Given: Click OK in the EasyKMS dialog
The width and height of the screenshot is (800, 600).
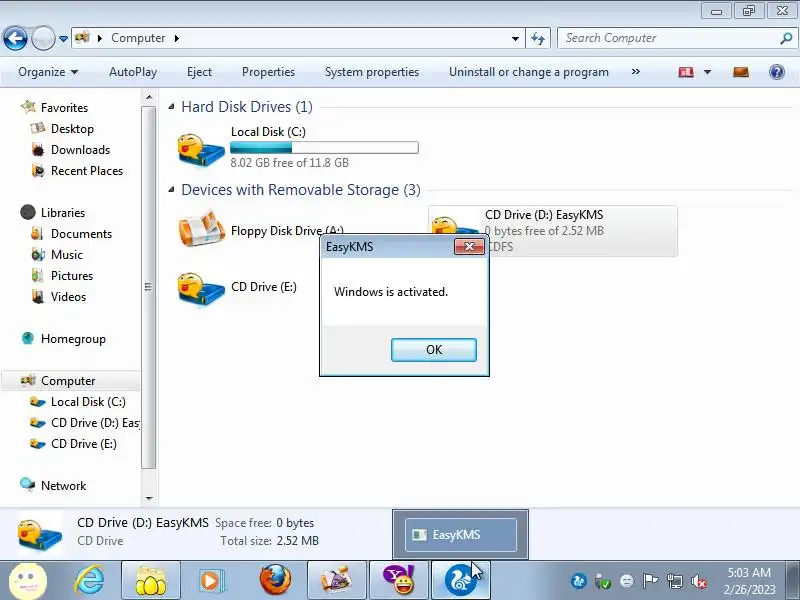Looking at the screenshot, I should coord(434,349).
